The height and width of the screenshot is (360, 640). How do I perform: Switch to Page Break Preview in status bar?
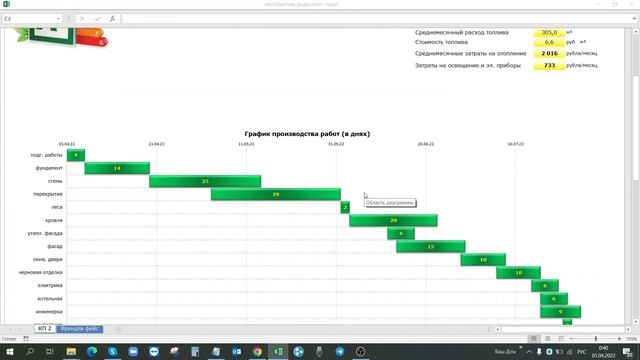(x=561, y=339)
